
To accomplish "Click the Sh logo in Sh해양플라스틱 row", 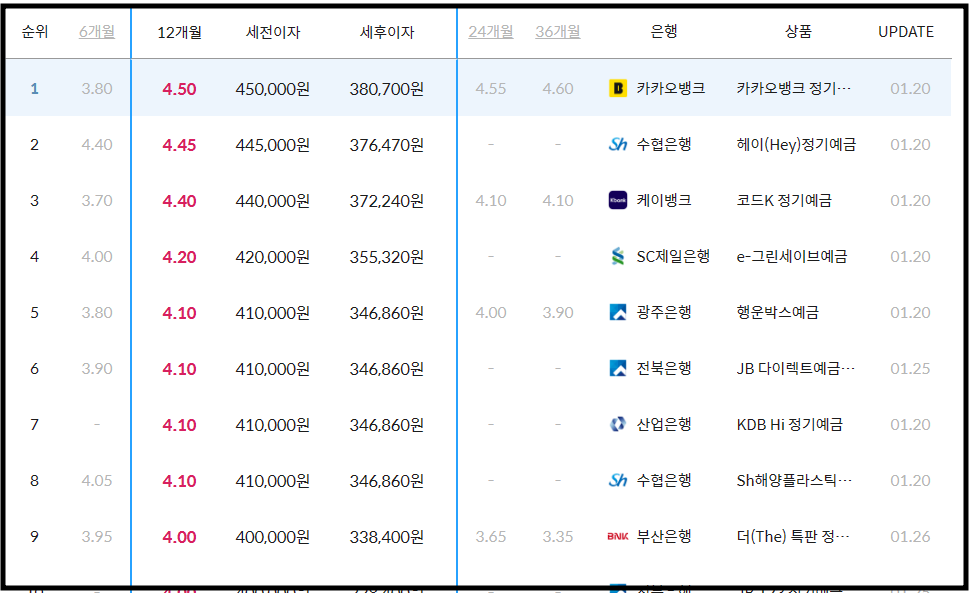I will pos(617,480).
